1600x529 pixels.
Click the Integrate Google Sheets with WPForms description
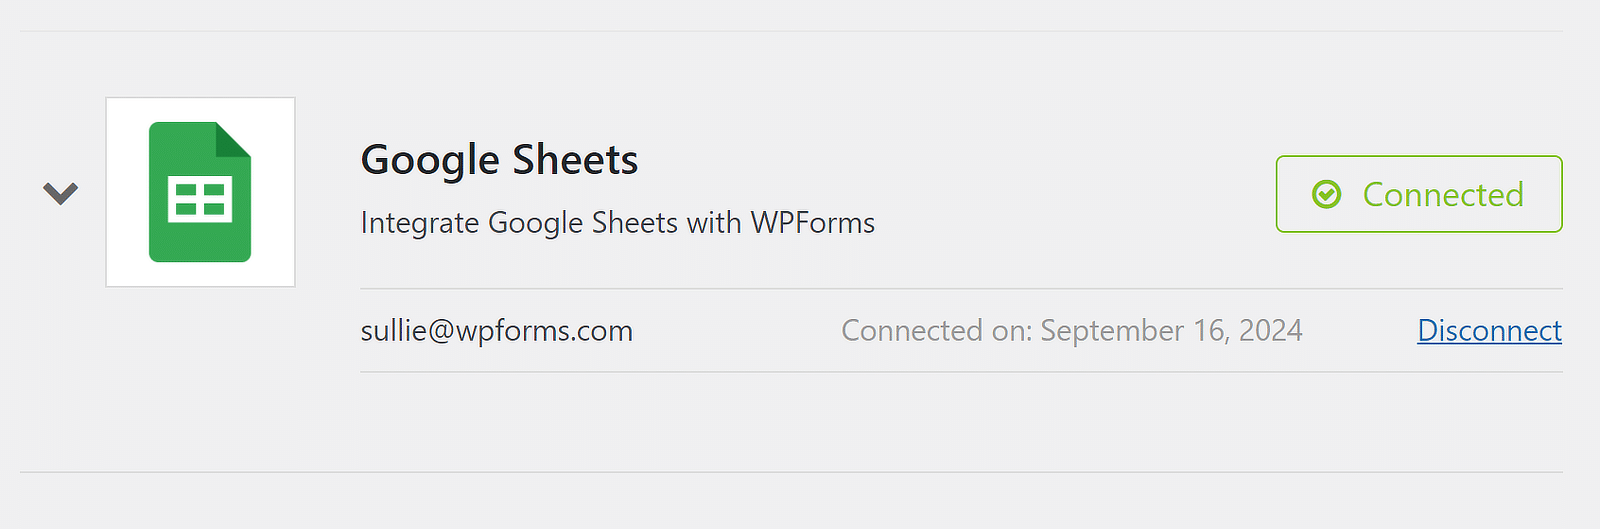click(617, 222)
